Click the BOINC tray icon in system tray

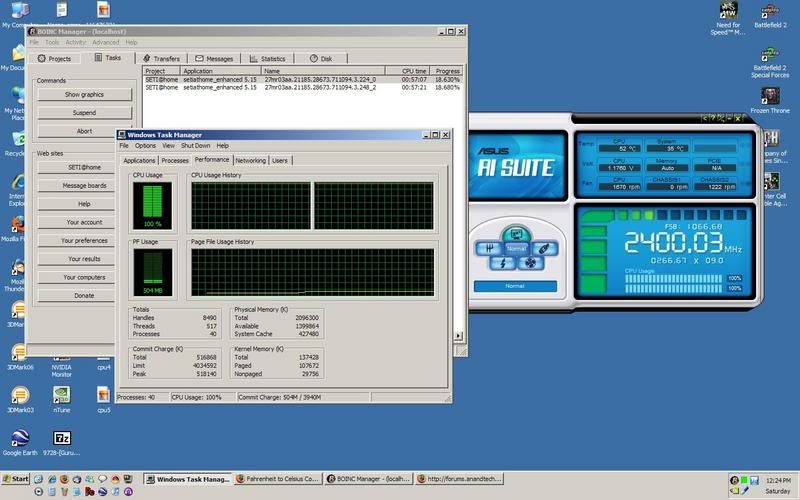(x=734, y=480)
